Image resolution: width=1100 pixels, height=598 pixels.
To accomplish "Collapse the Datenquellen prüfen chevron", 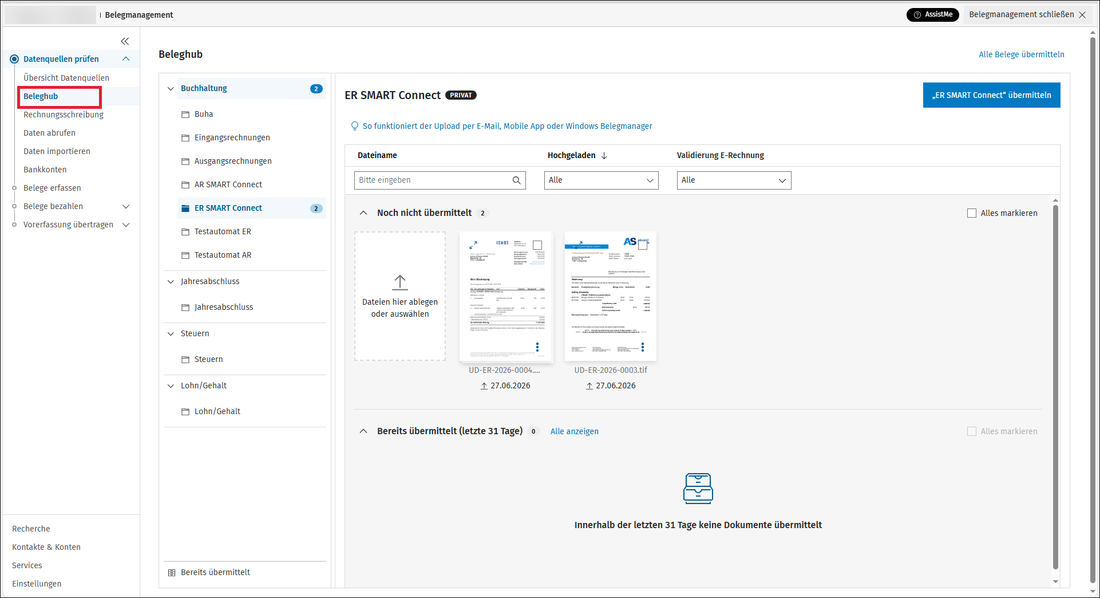I will click(x=126, y=60).
